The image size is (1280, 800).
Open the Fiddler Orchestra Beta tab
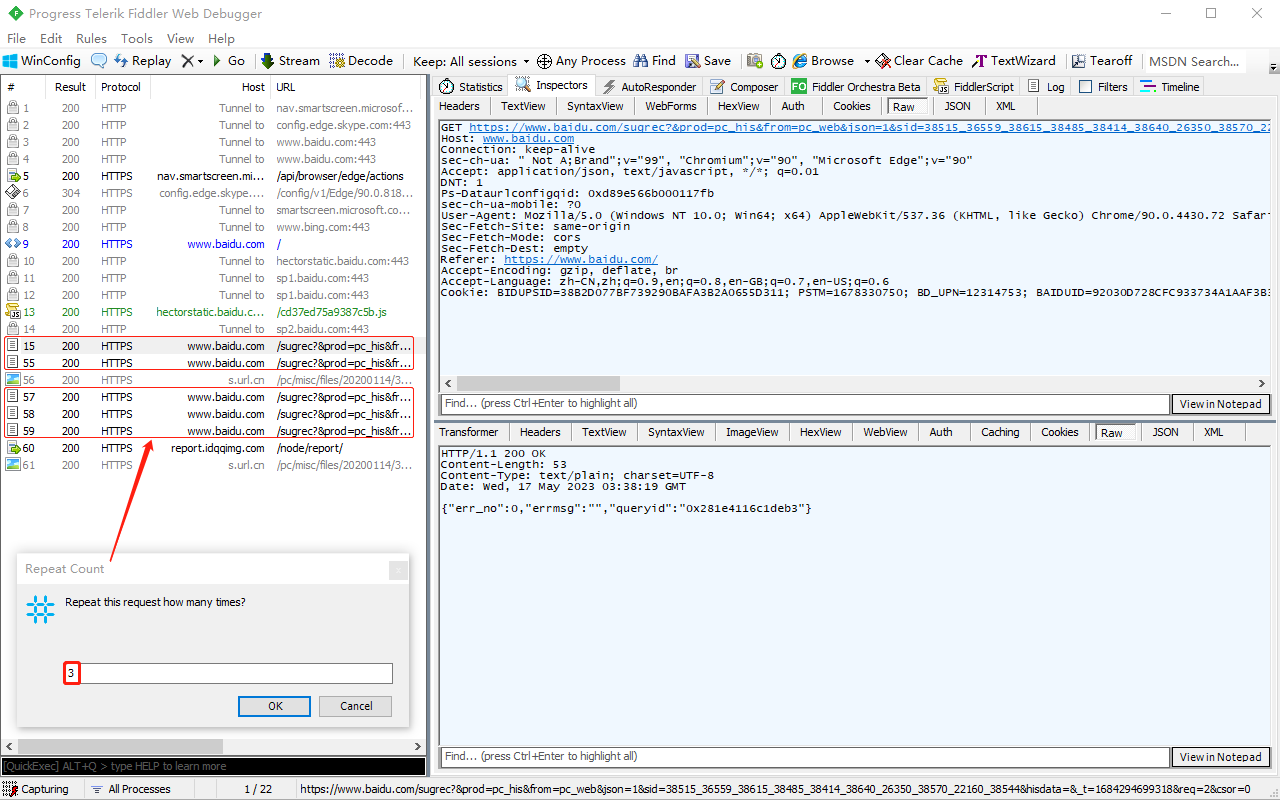tap(856, 87)
